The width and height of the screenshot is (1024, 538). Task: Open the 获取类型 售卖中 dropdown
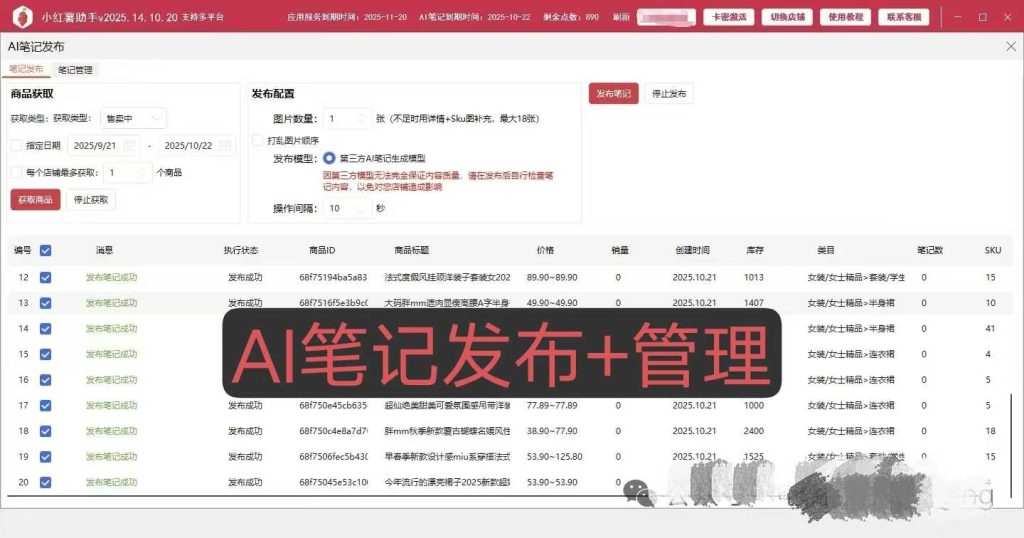tap(133, 118)
